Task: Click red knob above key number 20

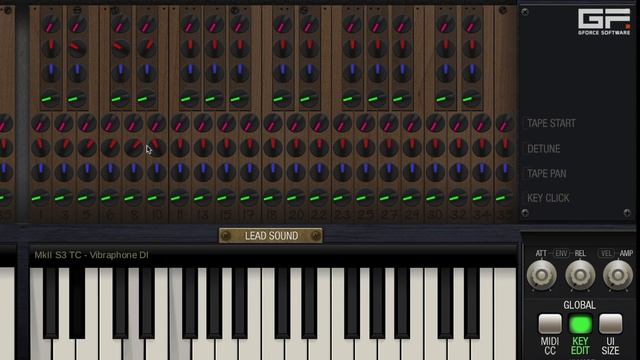Action: [x=296, y=147]
